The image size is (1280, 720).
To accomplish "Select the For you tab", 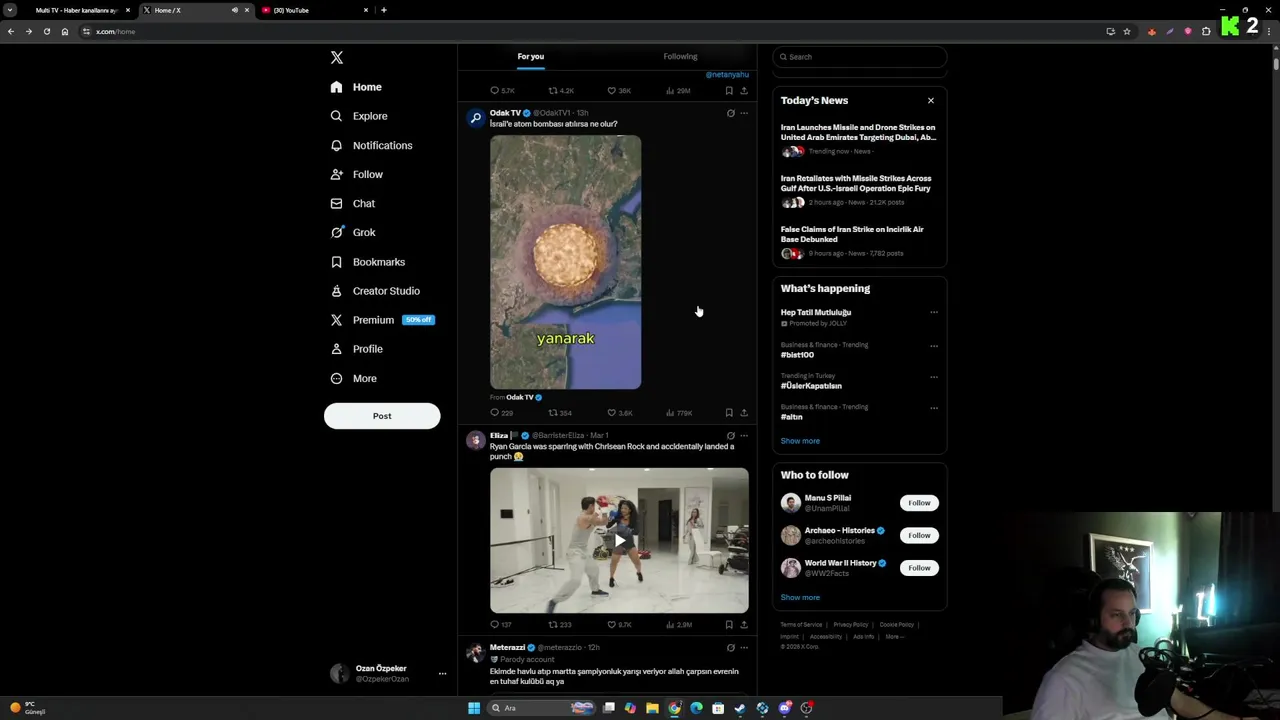I will click(x=531, y=57).
